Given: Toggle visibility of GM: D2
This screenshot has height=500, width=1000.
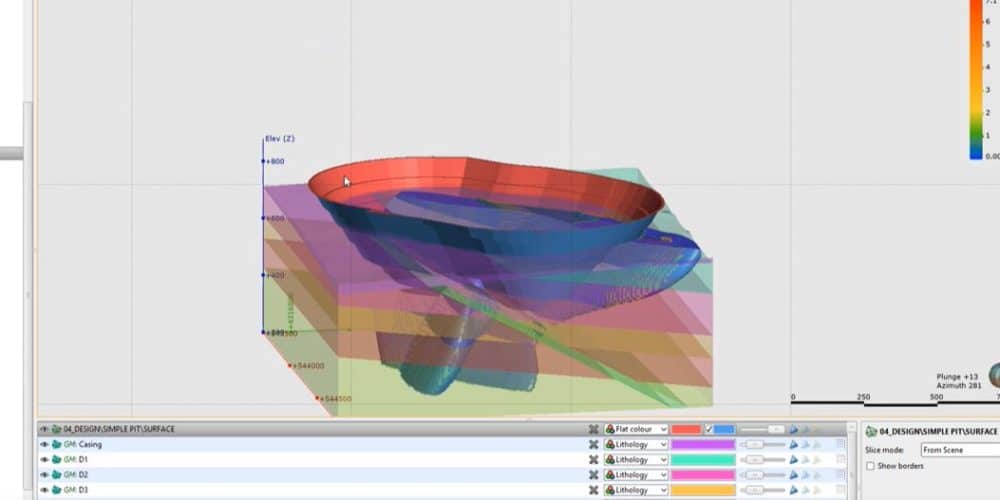Looking at the screenshot, I should point(44,475).
